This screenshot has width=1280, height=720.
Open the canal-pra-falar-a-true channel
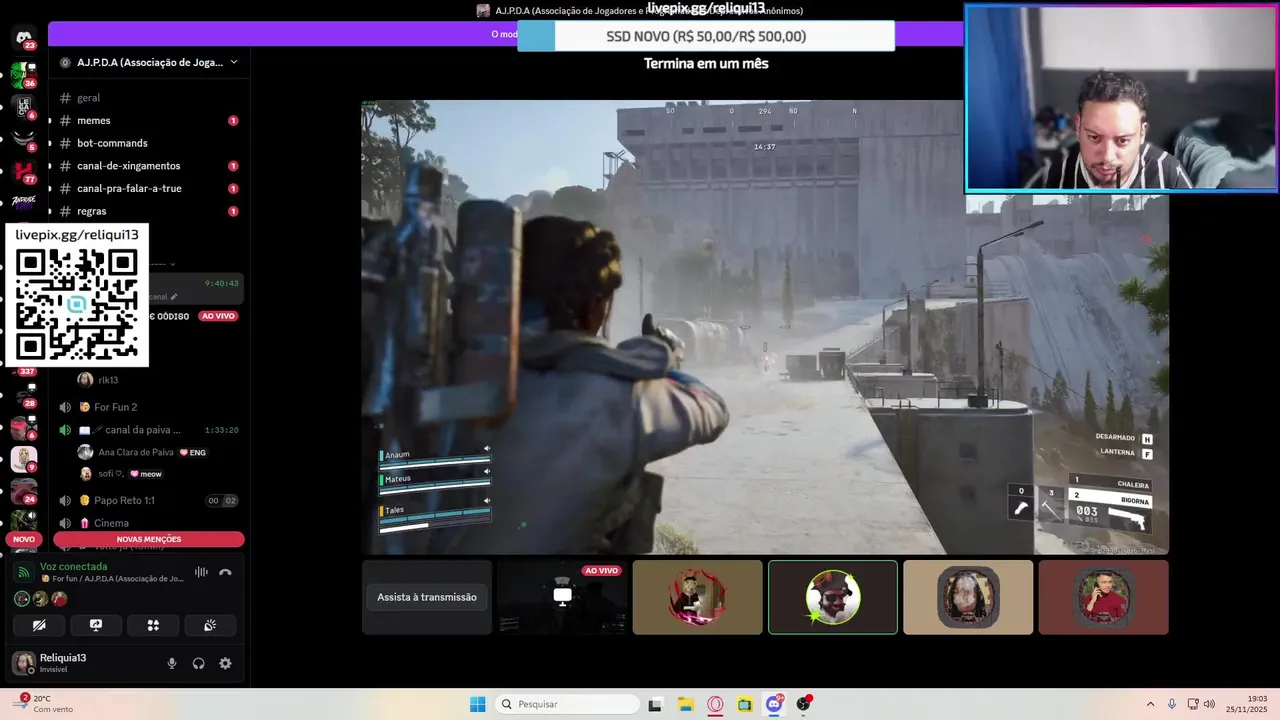pyautogui.click(x=146, y=188)
